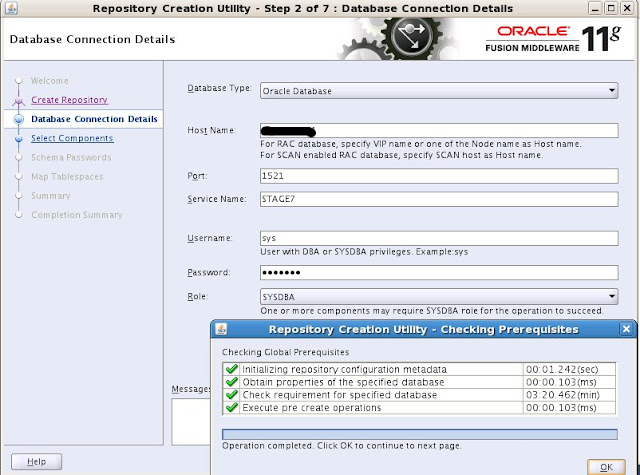This screenshot has height=475, width=640.
Task: Click the 'Port:' label
Action: pyautogui.click(x=198, y=176)
